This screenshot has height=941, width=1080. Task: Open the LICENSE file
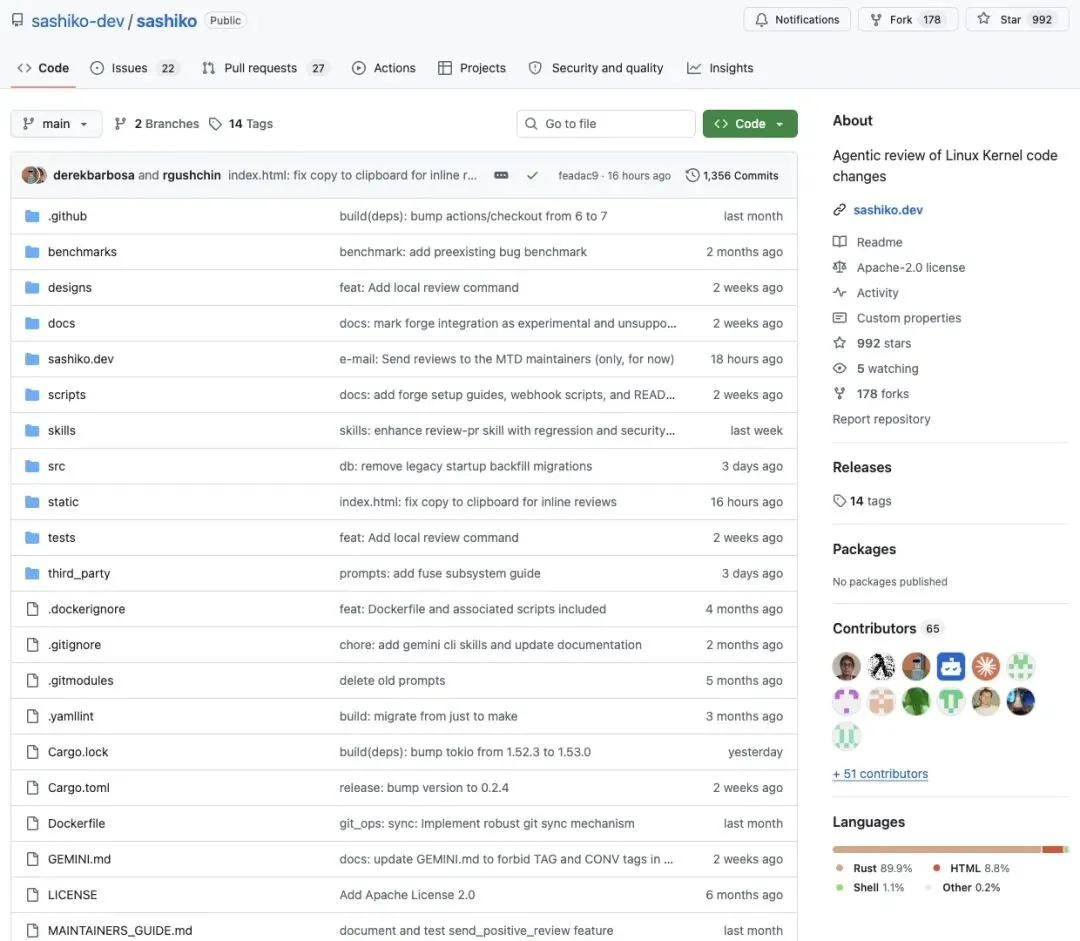(72, 896)
